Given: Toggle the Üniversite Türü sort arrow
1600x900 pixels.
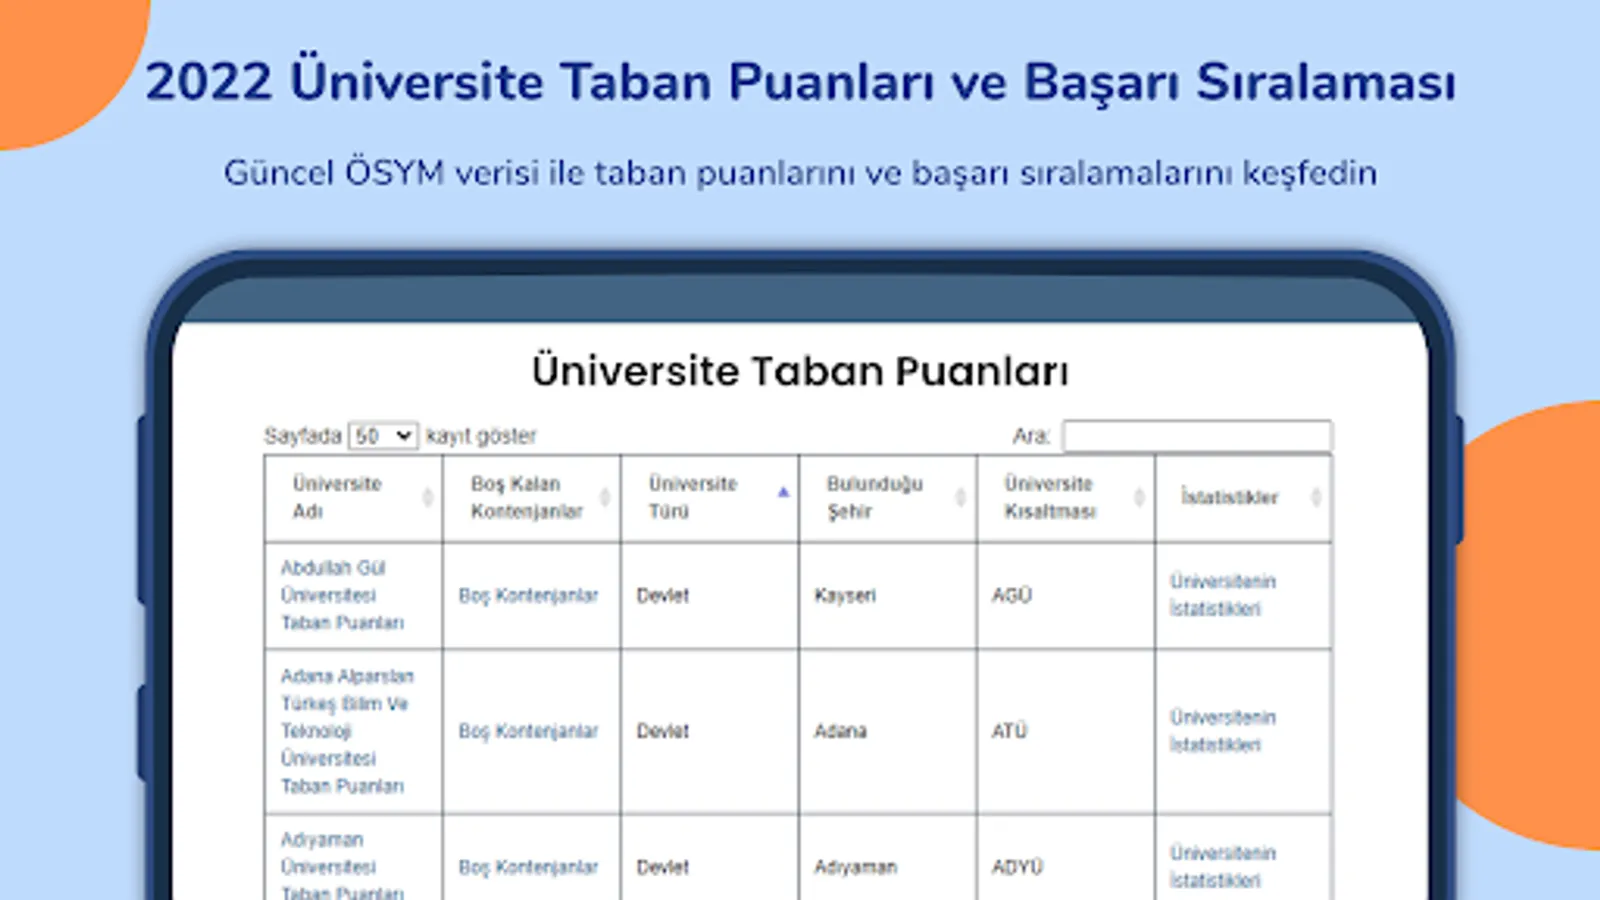Looking at the screenshot, I should [783, 492].
